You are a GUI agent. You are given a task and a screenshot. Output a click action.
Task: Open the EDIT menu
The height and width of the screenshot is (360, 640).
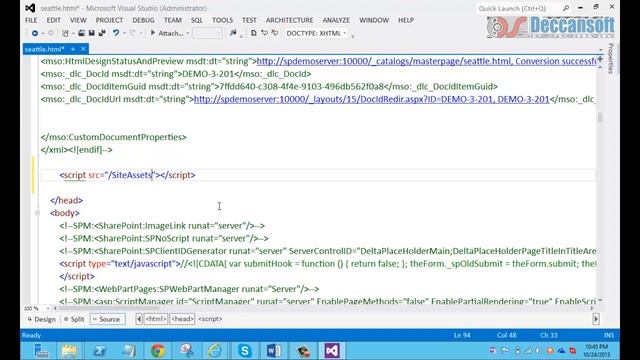53,20
